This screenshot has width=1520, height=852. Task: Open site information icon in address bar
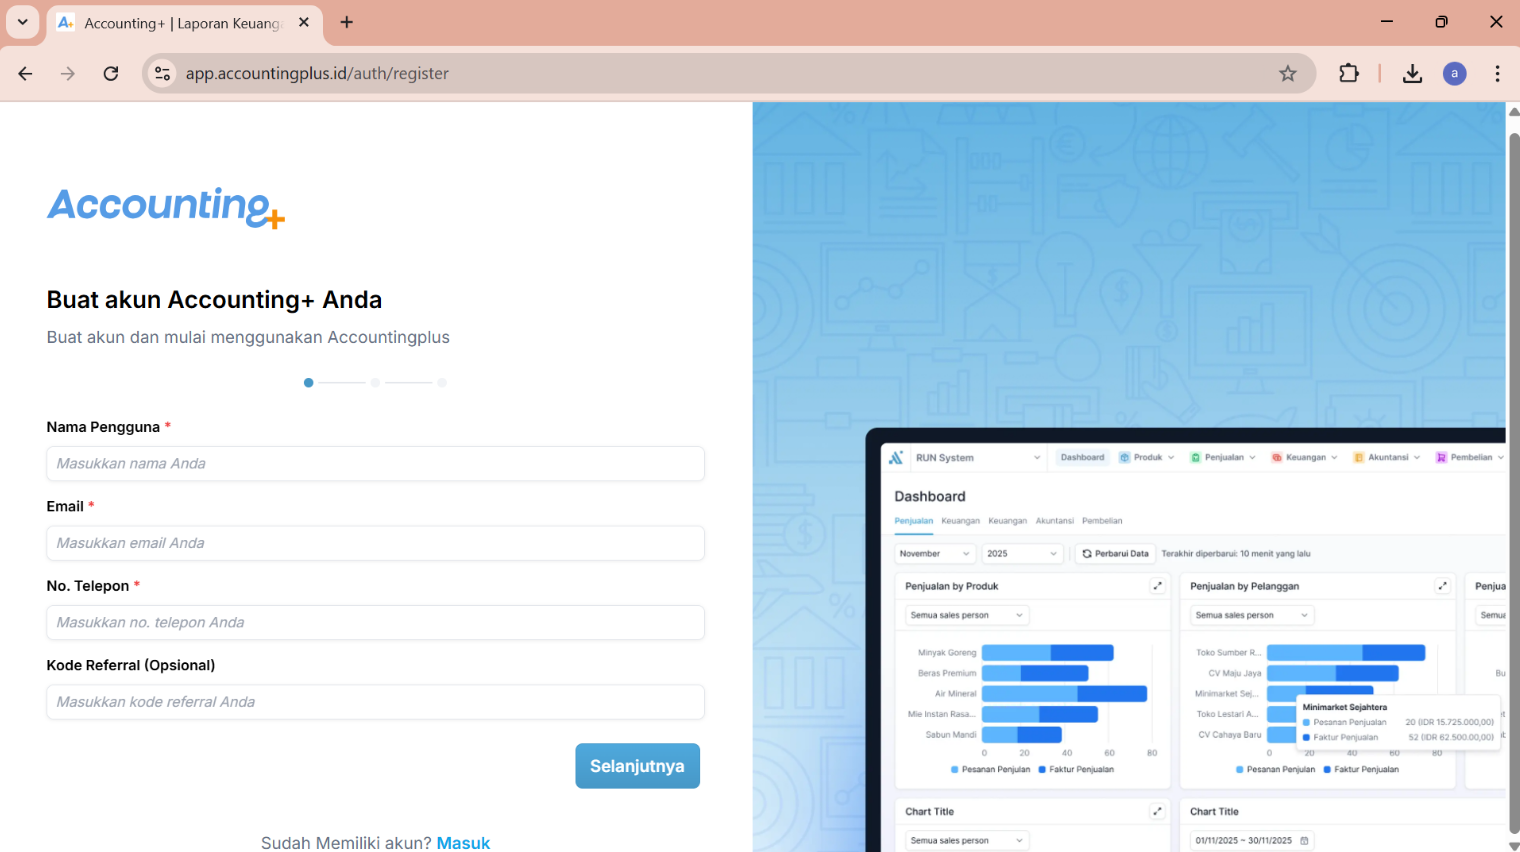coord(162,73)
